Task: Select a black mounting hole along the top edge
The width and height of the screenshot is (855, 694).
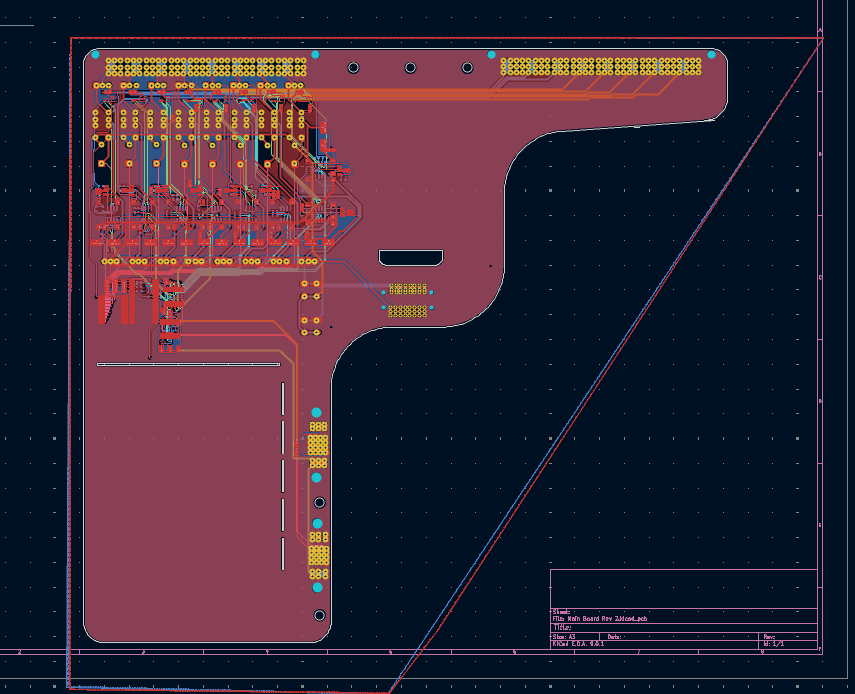Action: 410,68
